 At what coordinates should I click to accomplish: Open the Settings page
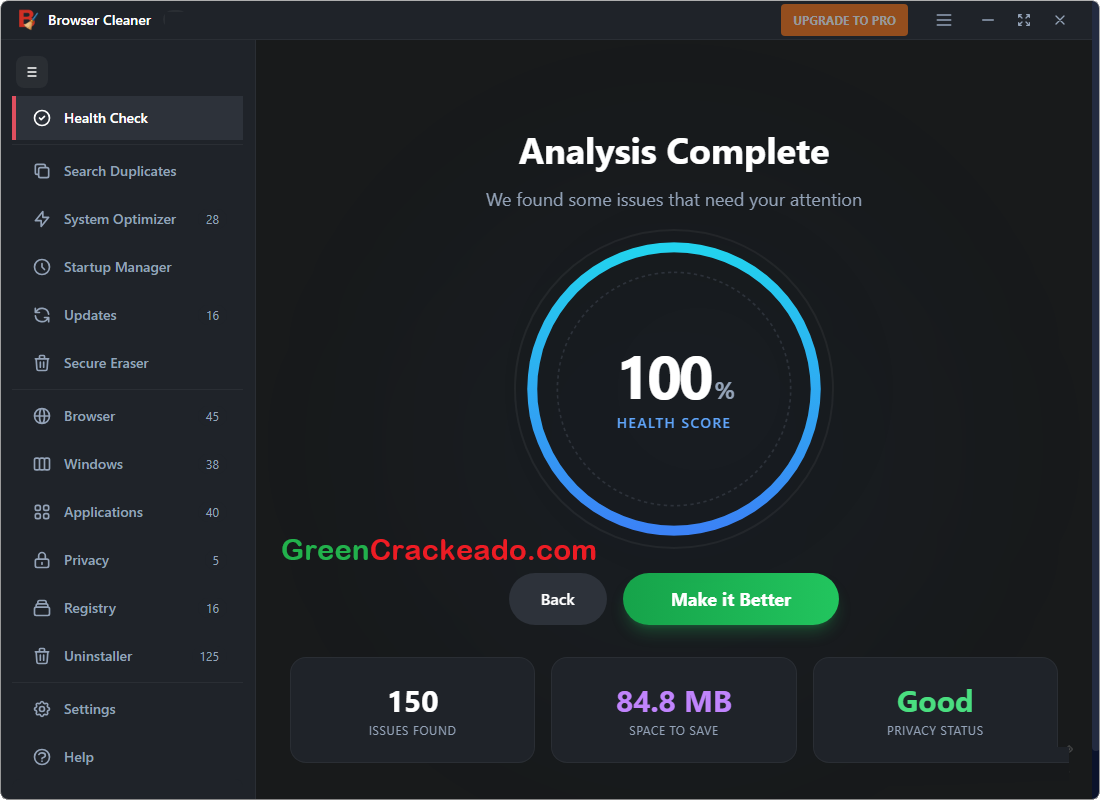click(x=89, y=709)
